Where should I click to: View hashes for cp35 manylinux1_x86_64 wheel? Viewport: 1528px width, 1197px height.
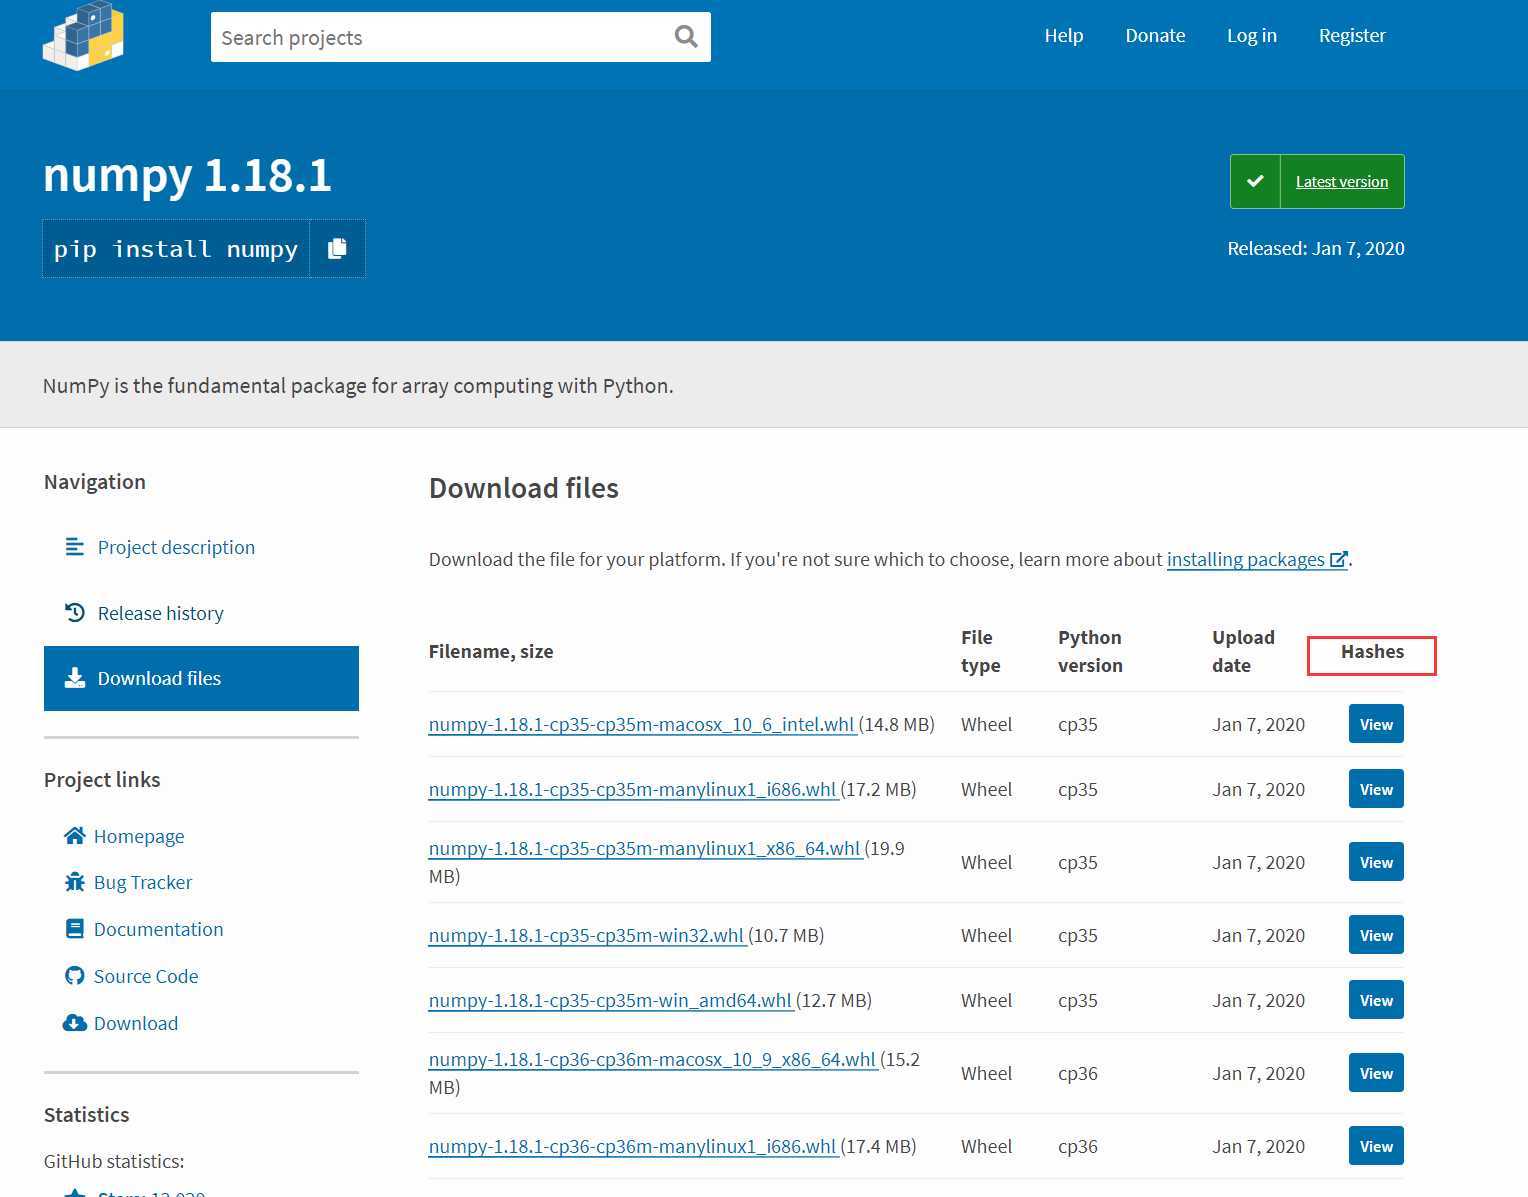[1376, 862]
